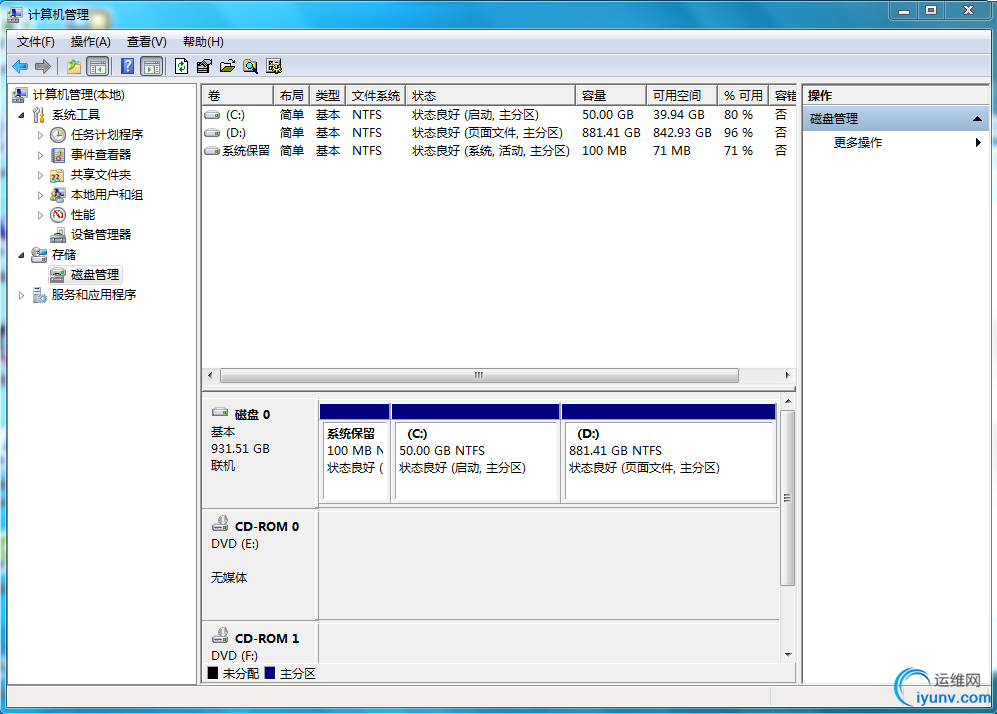Click the disk view scroll down arrow
Viewport: 997px width, 714px height.
tap(788, 655)
